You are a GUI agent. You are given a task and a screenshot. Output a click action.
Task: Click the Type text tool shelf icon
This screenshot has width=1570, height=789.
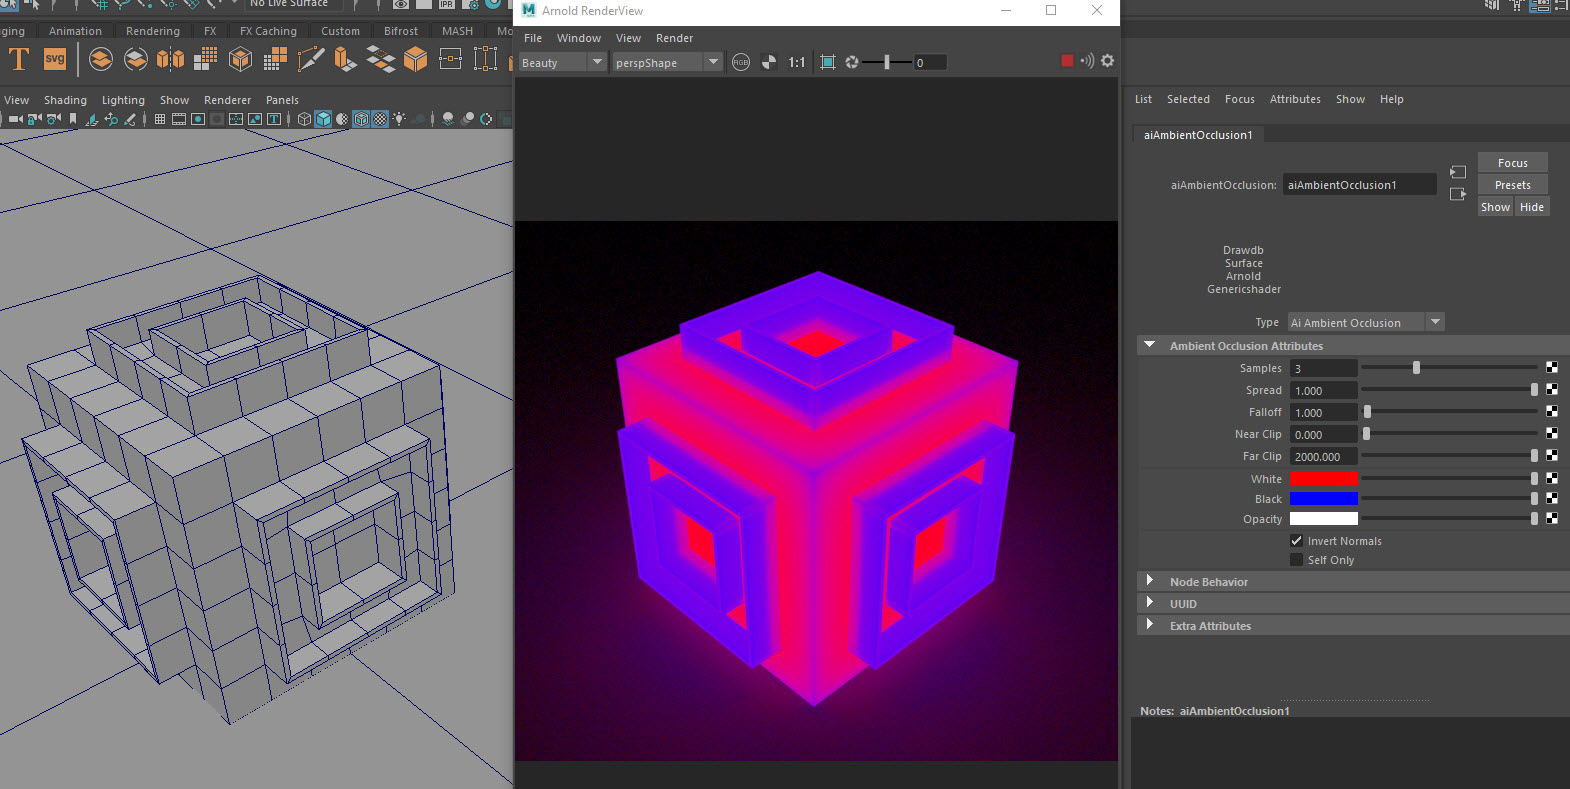pos(19,60)
